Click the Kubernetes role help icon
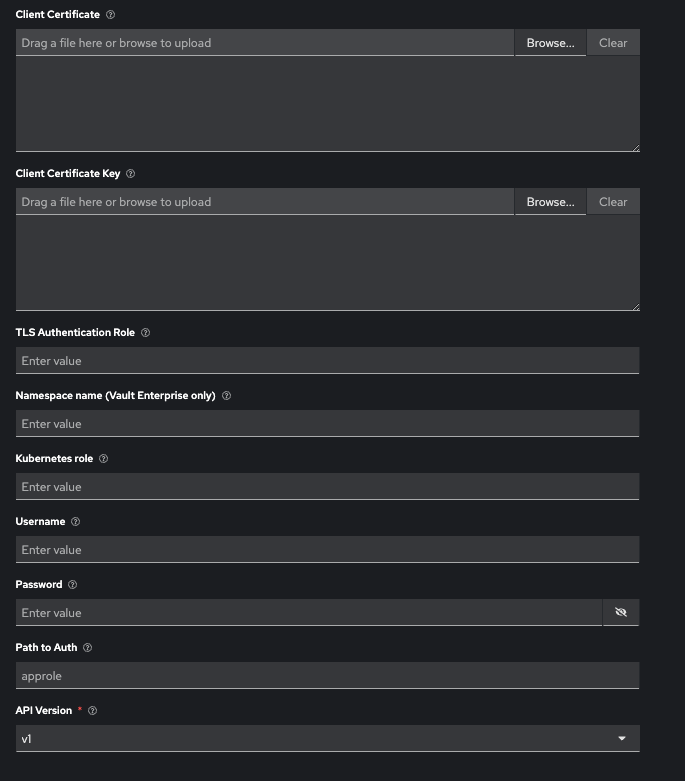This screenshot has width=685, height=781. pos(103,459)
